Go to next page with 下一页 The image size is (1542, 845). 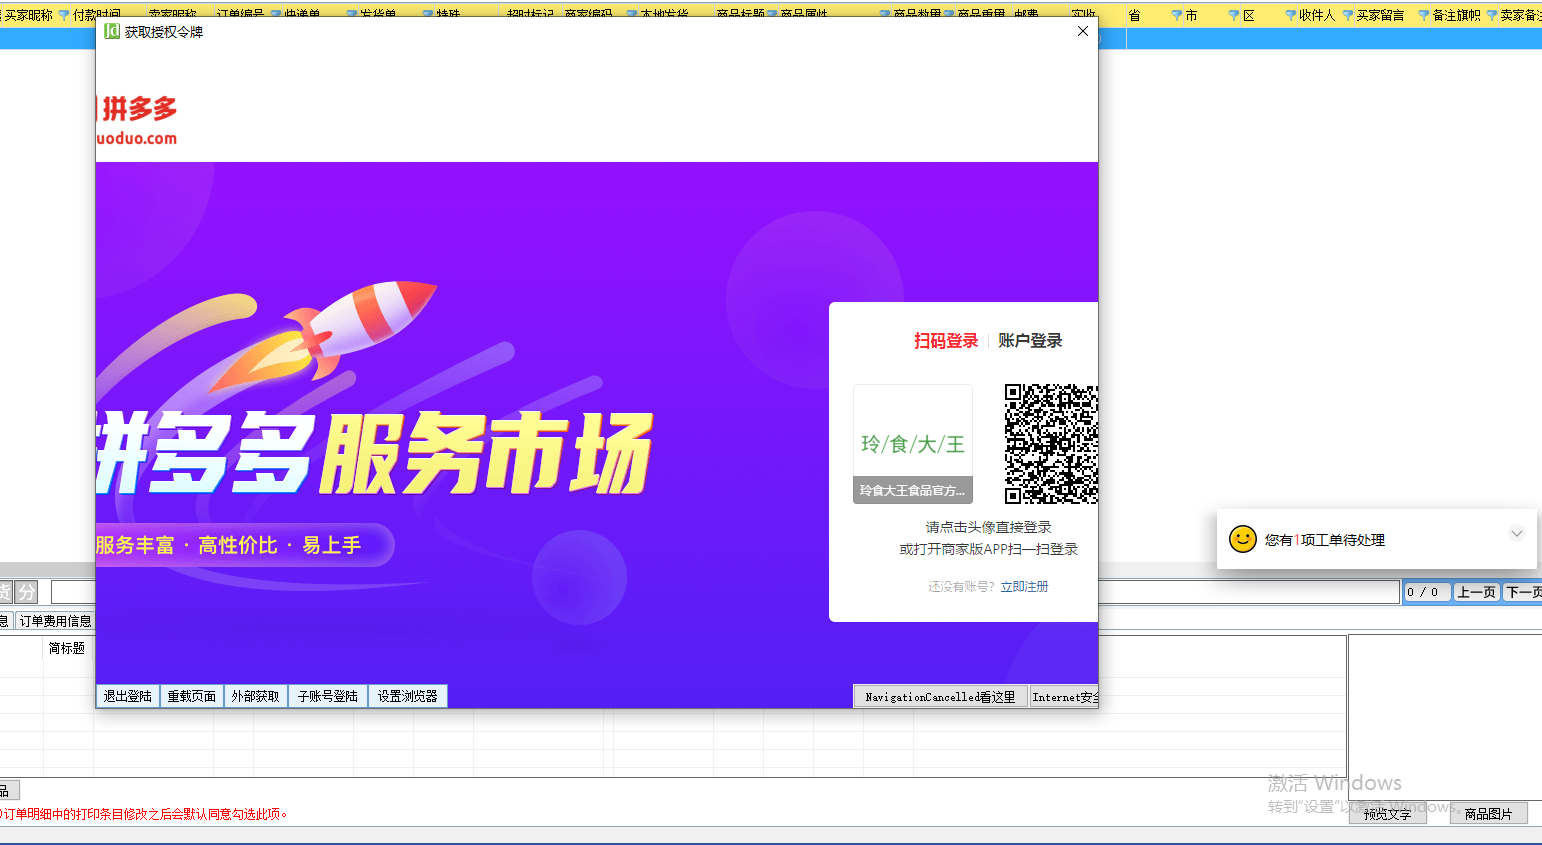[1523, 592]
